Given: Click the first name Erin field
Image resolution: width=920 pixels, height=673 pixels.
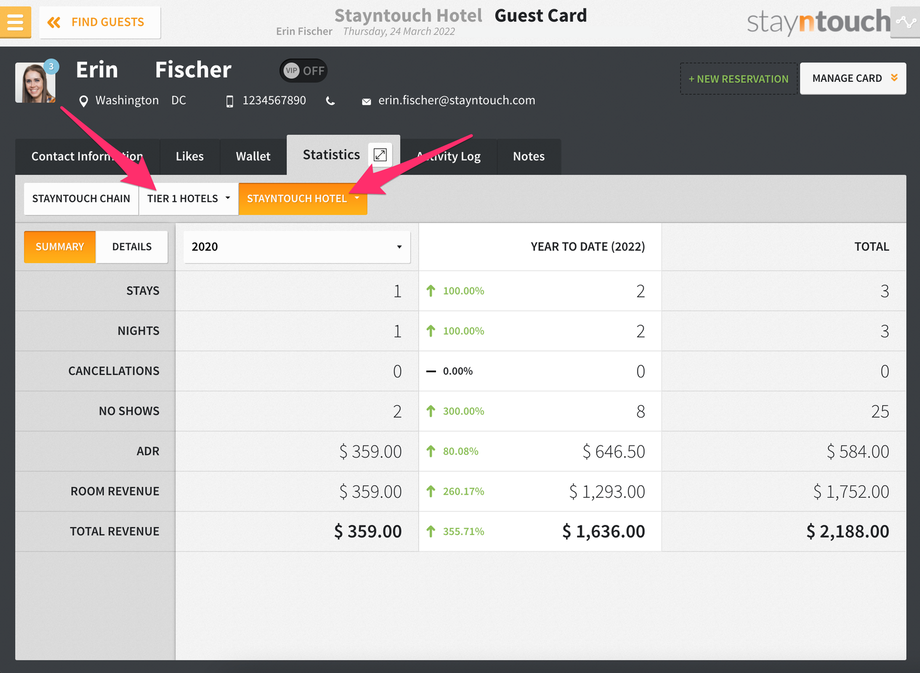Looking at the screenshot, I should (x=97, y=70).
